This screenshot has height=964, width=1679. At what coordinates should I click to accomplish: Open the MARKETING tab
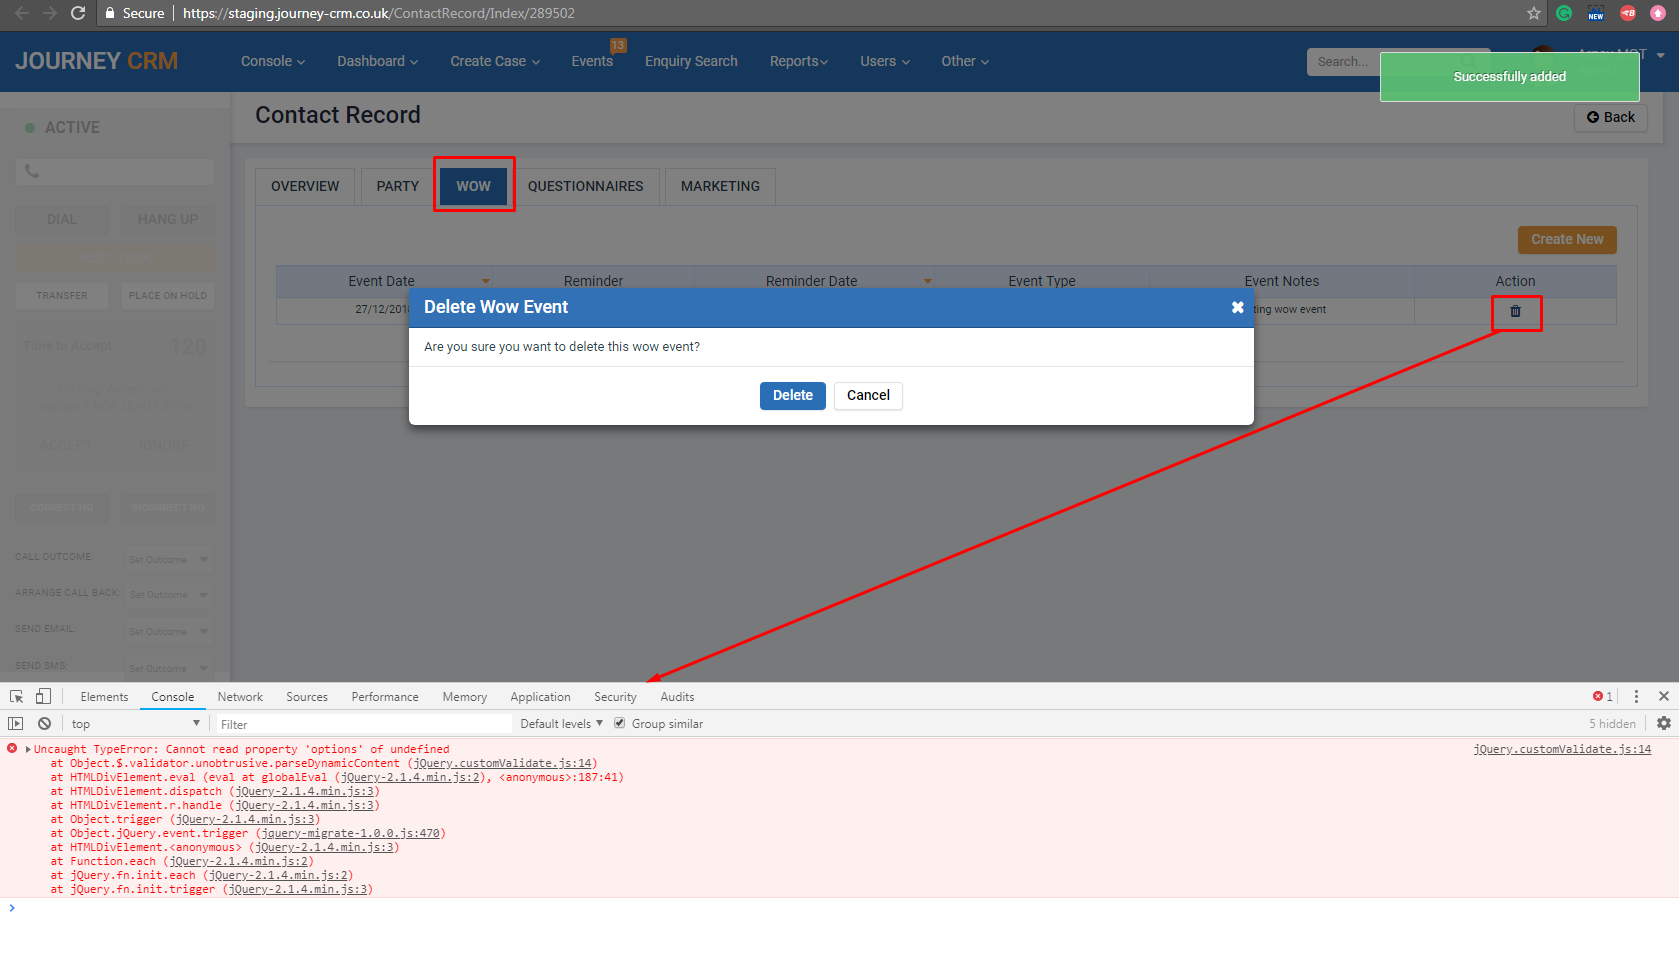pyautogui.click(x=720, y=186)
